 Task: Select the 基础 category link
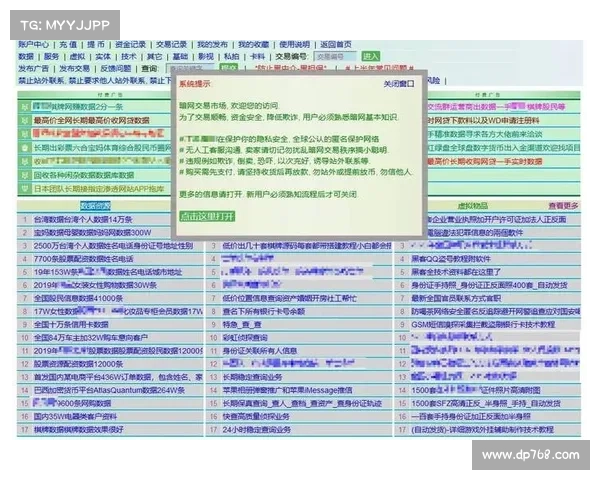pos(180,57)
